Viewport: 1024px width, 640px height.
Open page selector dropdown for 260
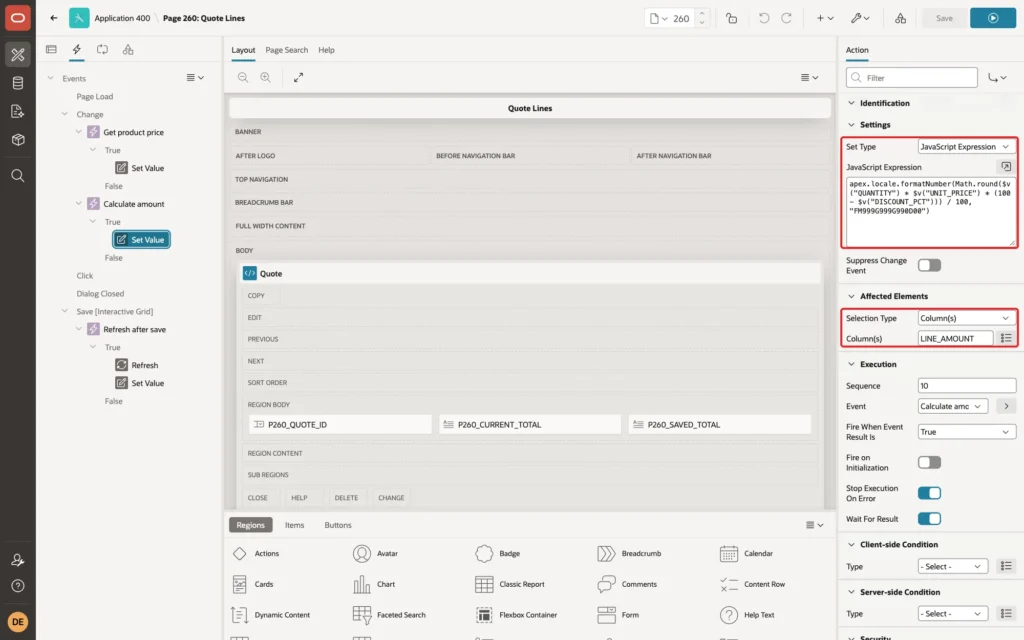tap(658, 18)
